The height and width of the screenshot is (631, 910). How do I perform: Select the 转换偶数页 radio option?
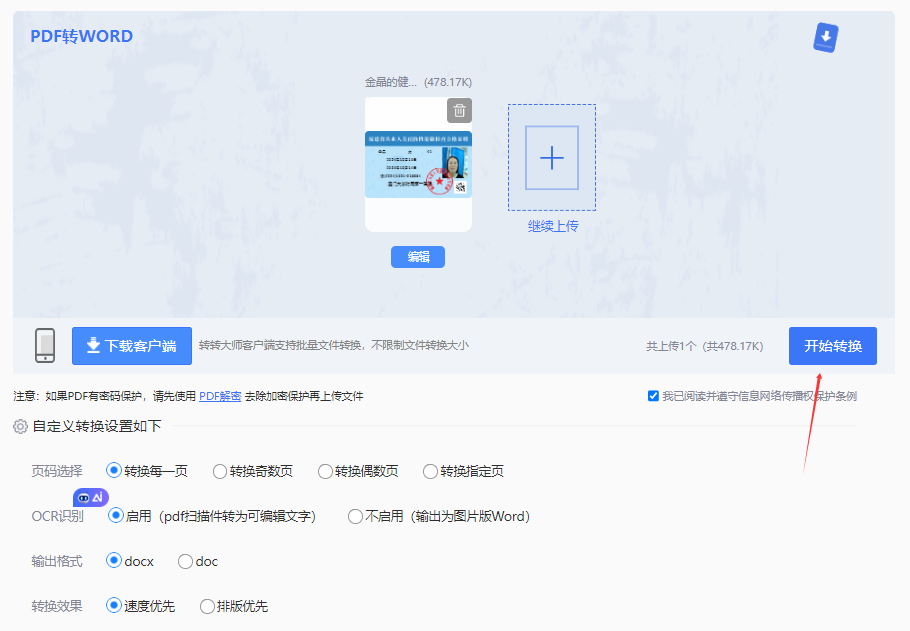326,471
